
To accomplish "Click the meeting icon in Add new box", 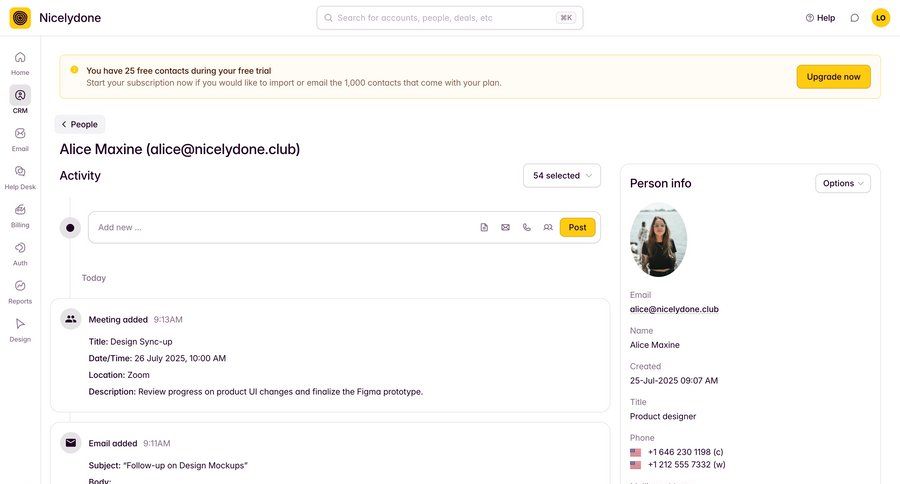I will click(548, 227).
